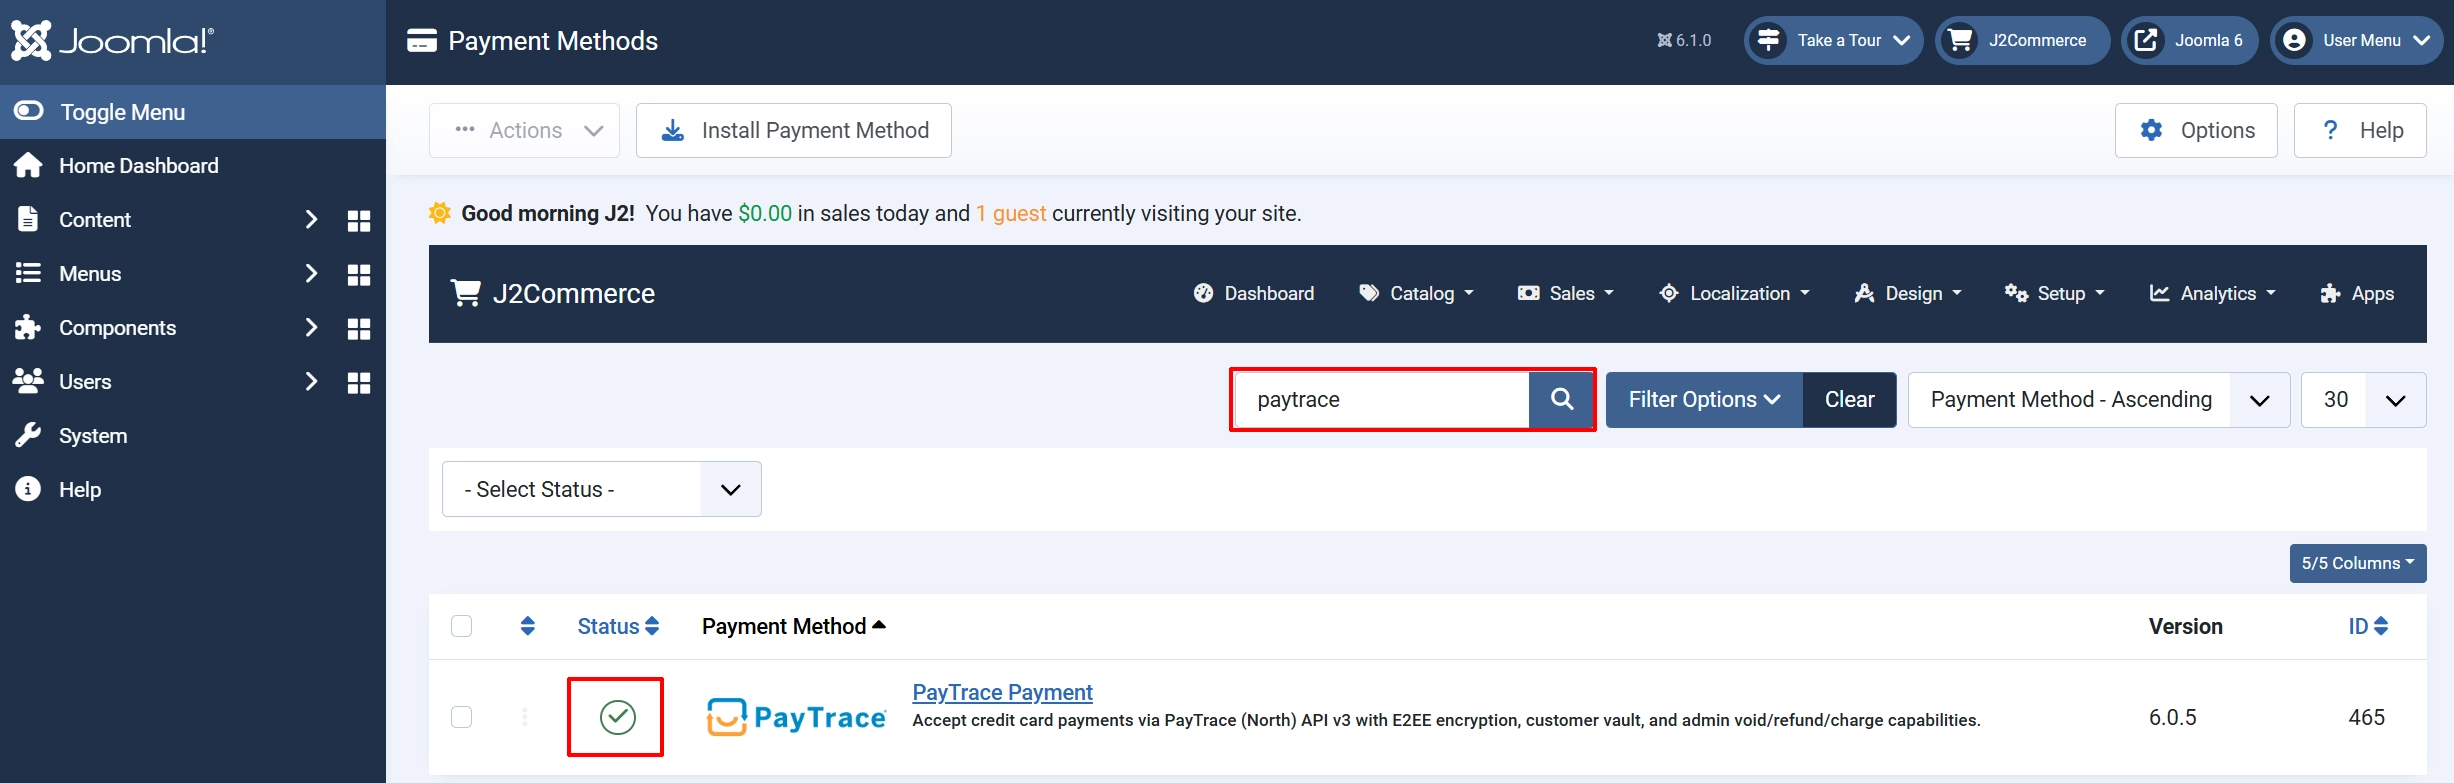Expand the Components section
The width and height of the screenshot is (2454, 783).
click(311, 328)
